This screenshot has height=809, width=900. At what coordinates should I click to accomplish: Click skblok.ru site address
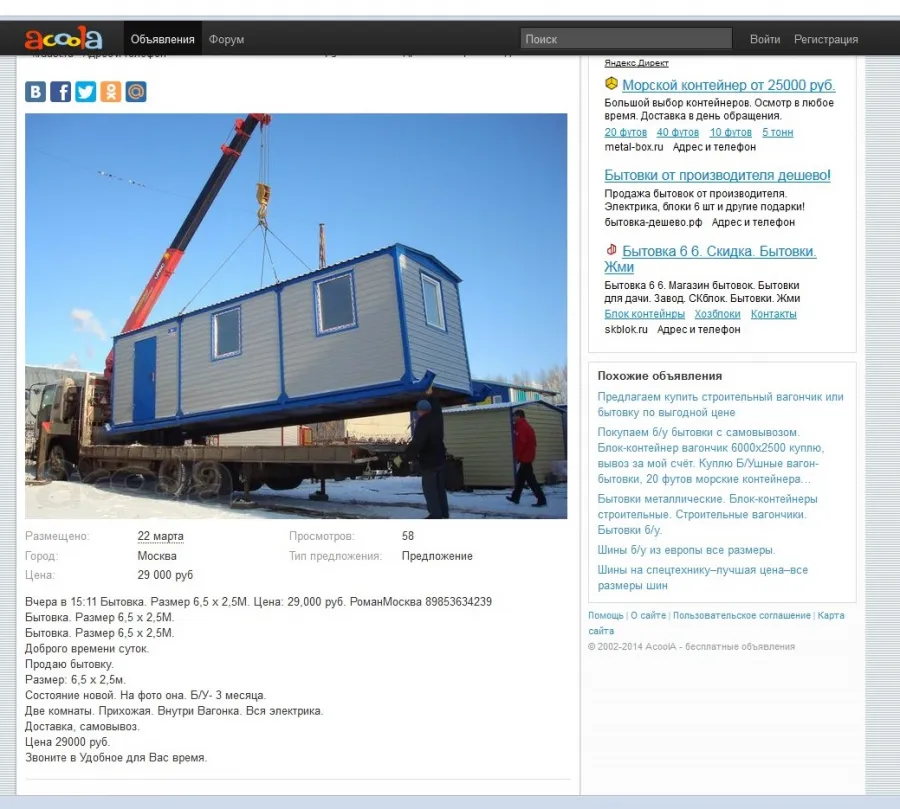click(626, 330)
